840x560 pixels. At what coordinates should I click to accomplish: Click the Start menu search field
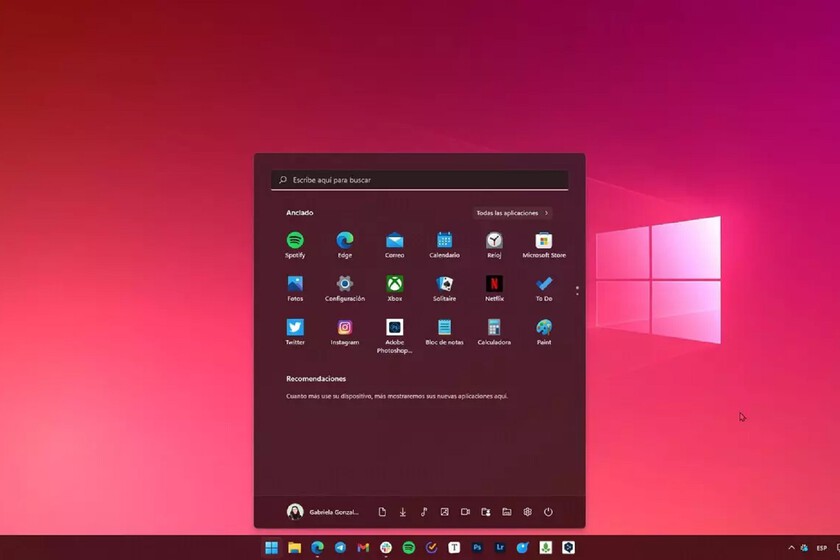click(420, 180)
